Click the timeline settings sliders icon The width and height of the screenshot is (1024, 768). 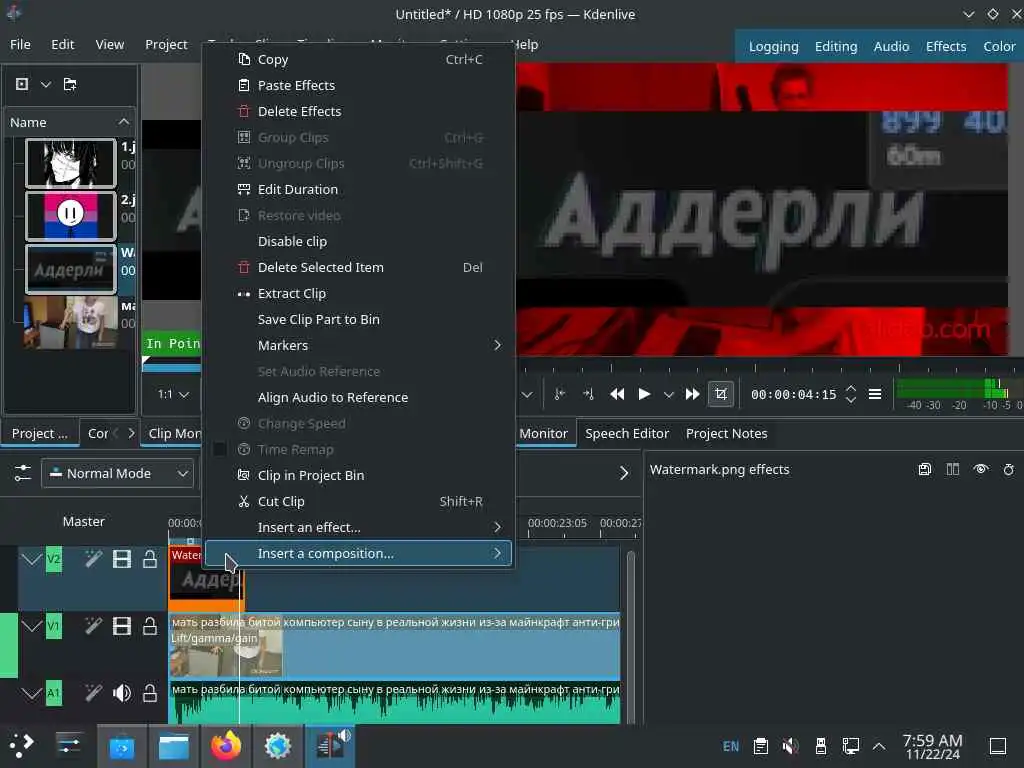[x=22, y=473]
